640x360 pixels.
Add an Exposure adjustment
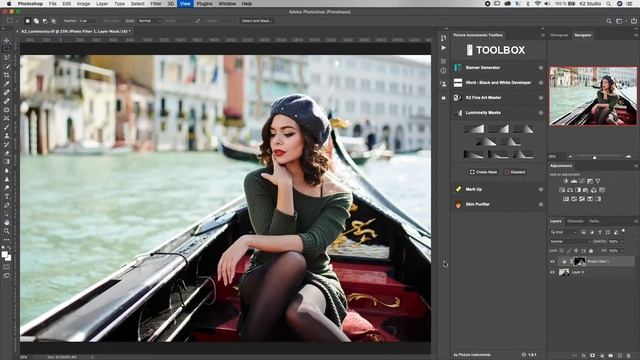click(x=590, y=181)
